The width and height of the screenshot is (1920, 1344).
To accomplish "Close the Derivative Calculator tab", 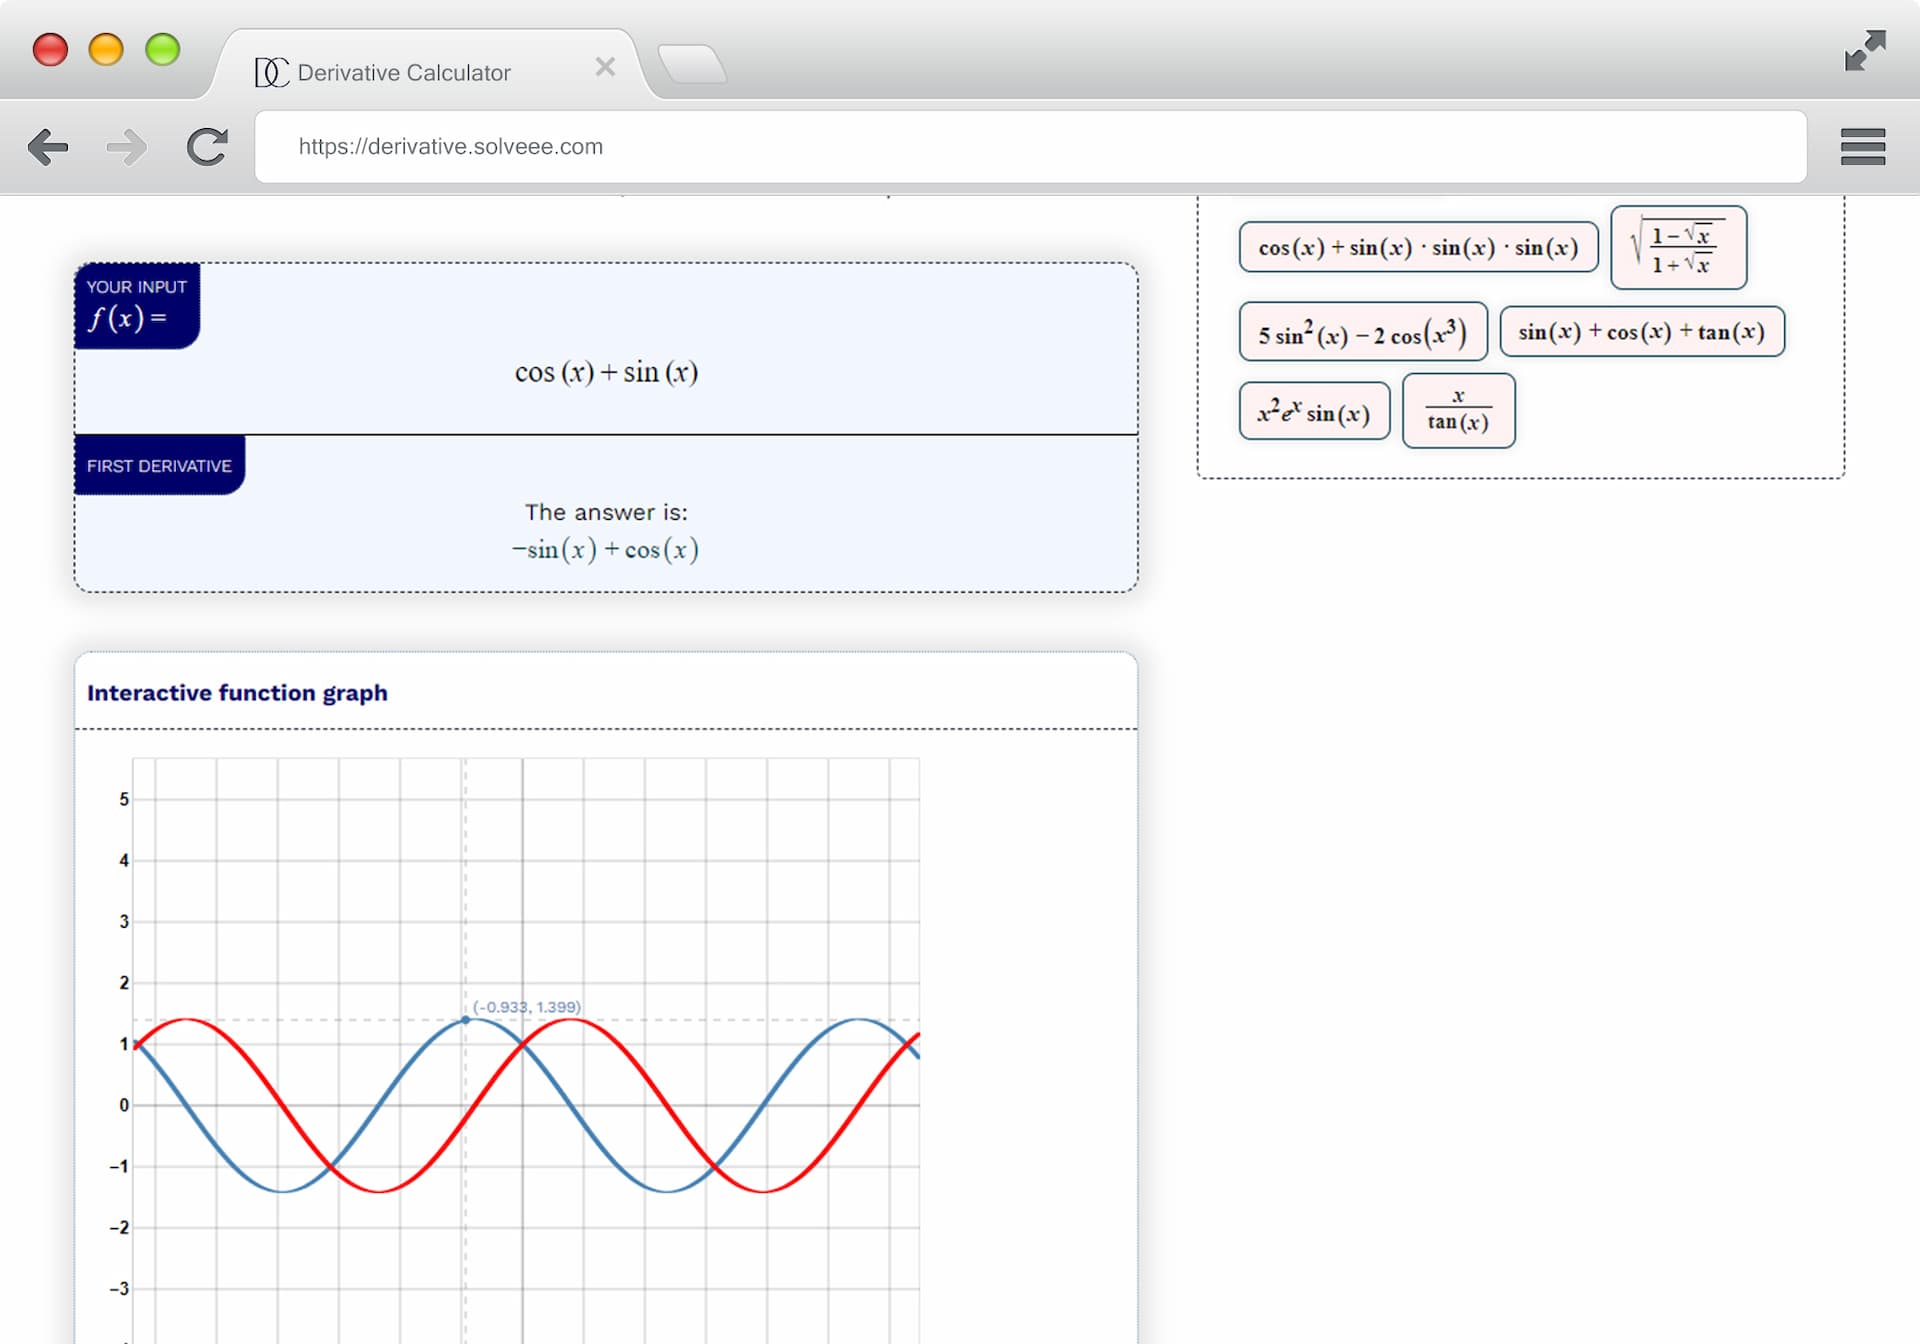I will [x=604, y=67].
